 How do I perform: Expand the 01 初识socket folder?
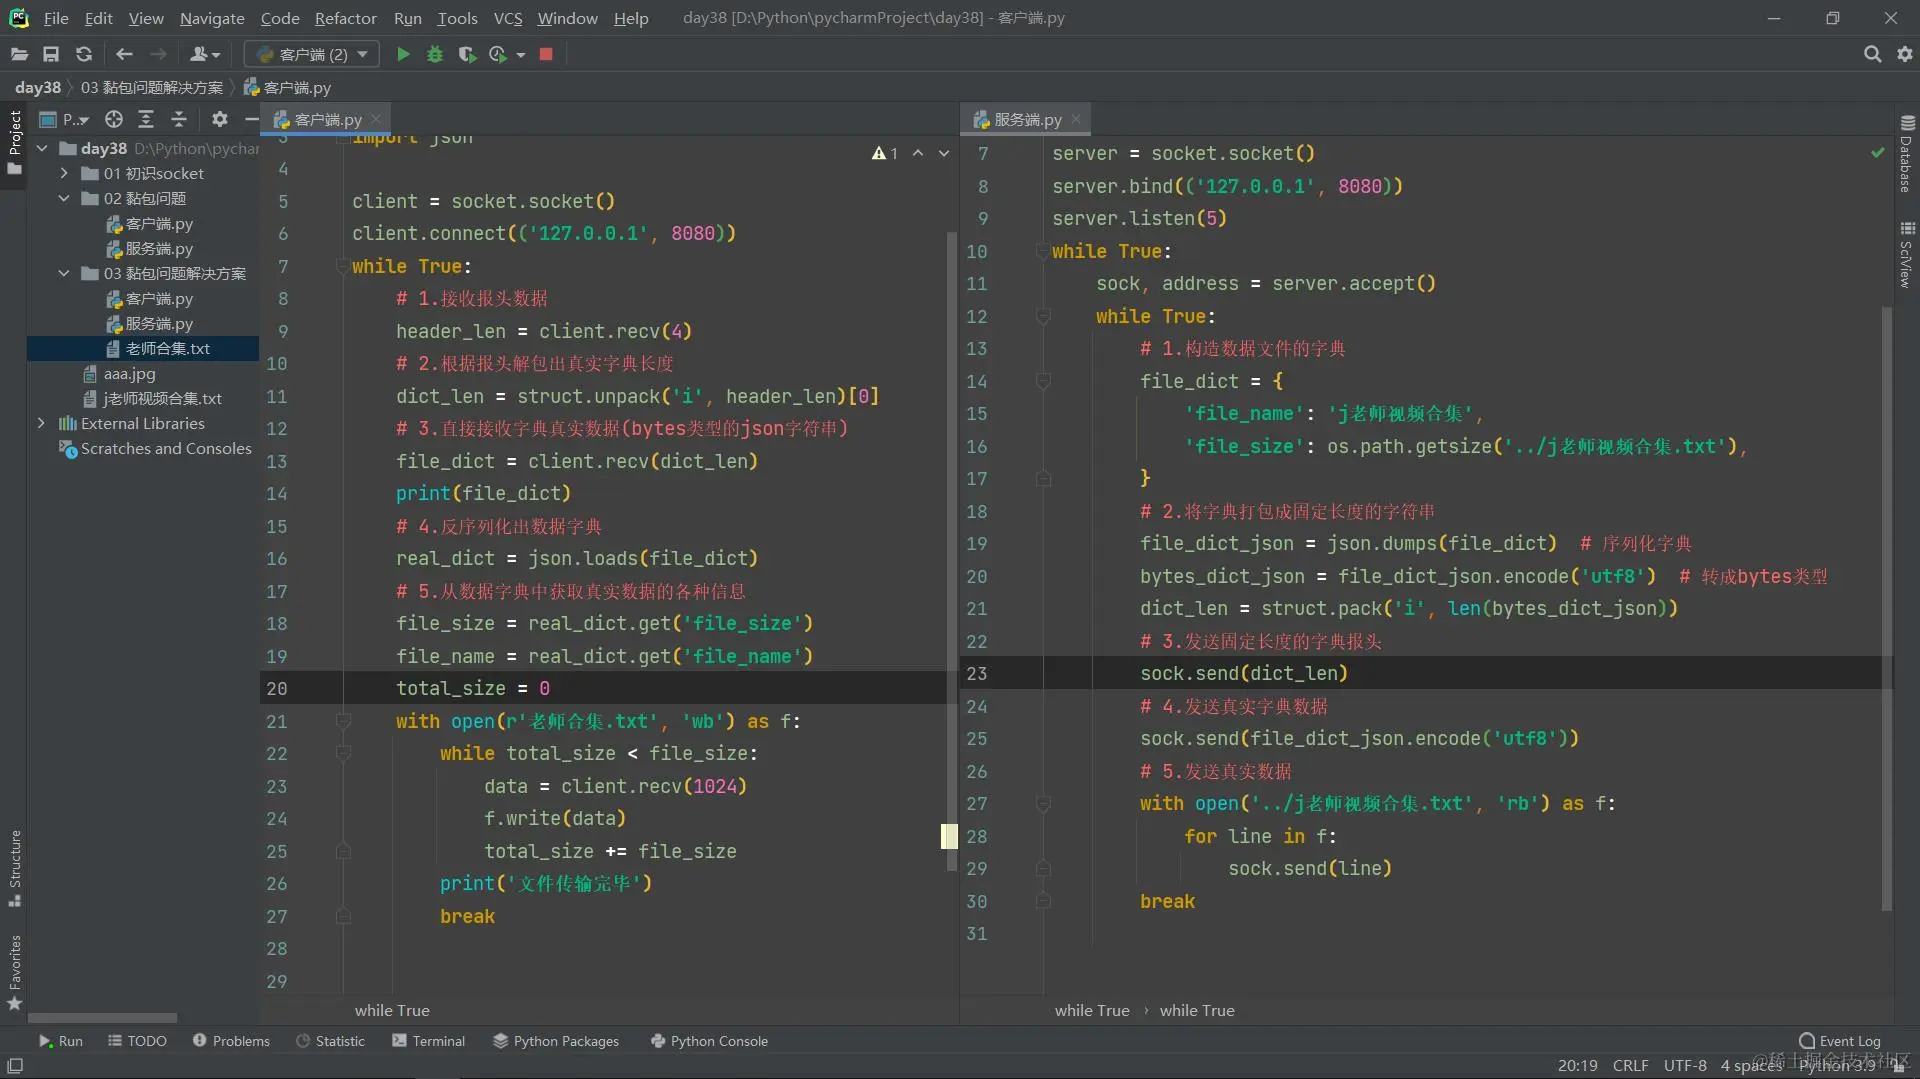(x=65, y=173)
